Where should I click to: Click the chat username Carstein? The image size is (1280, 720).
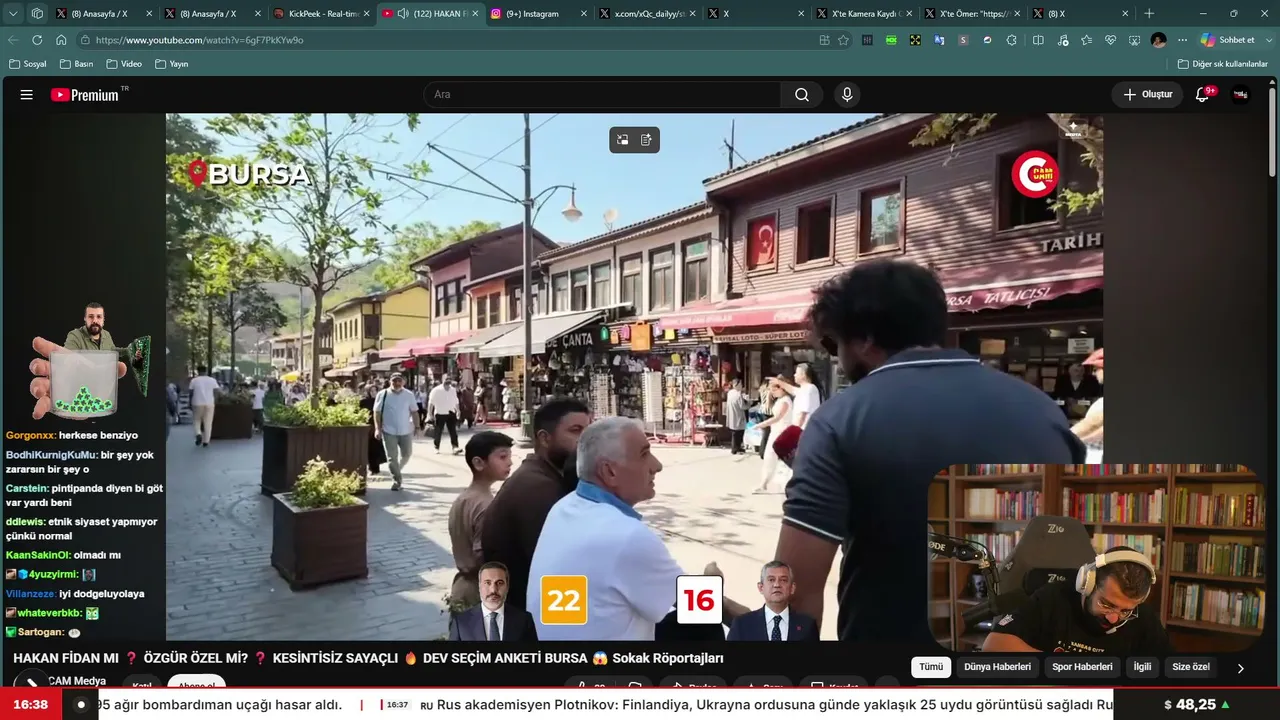click(27, 489)
